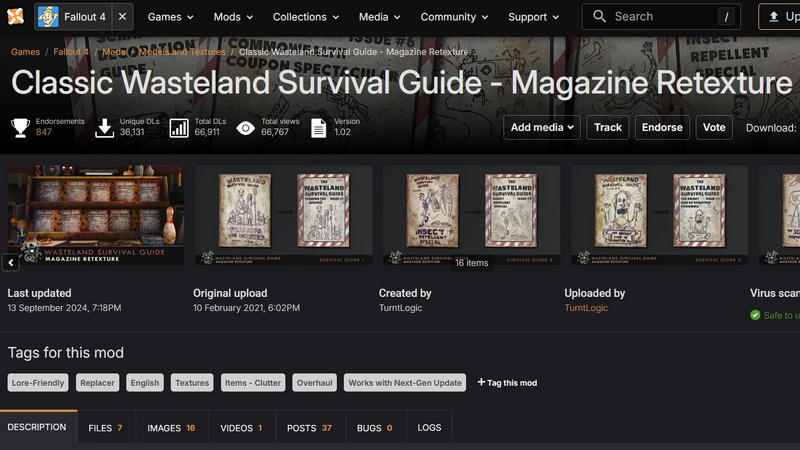800x450 pixels.
Task: Switch to the Images tab
Action: pyautogui.click(x=171, y=428)
